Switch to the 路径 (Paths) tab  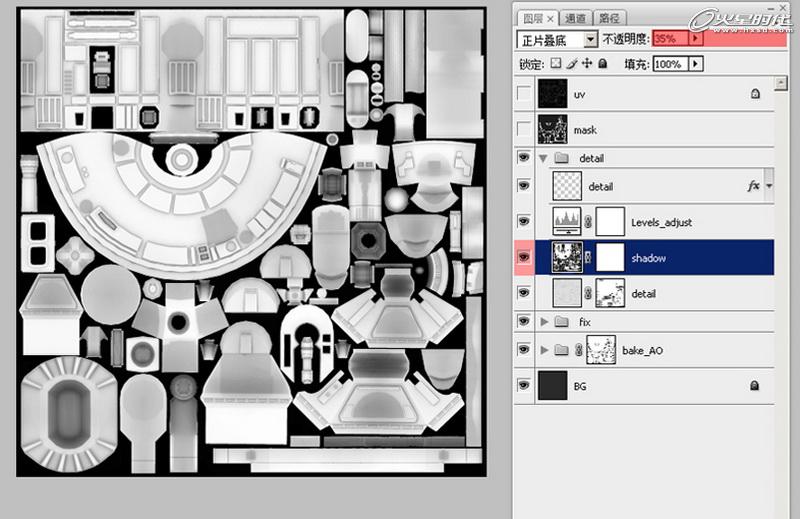(609, 18)
